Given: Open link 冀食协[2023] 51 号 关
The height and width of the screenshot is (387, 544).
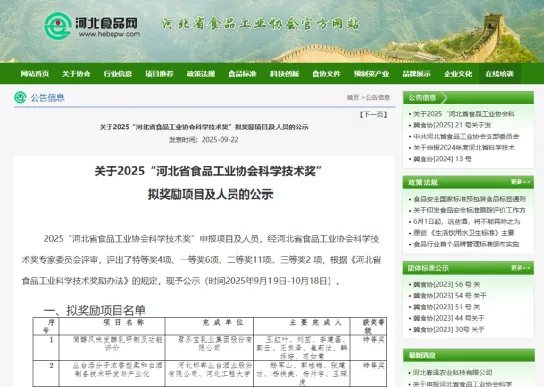Looking at the screenshot, I should click(x=447, y=307).
